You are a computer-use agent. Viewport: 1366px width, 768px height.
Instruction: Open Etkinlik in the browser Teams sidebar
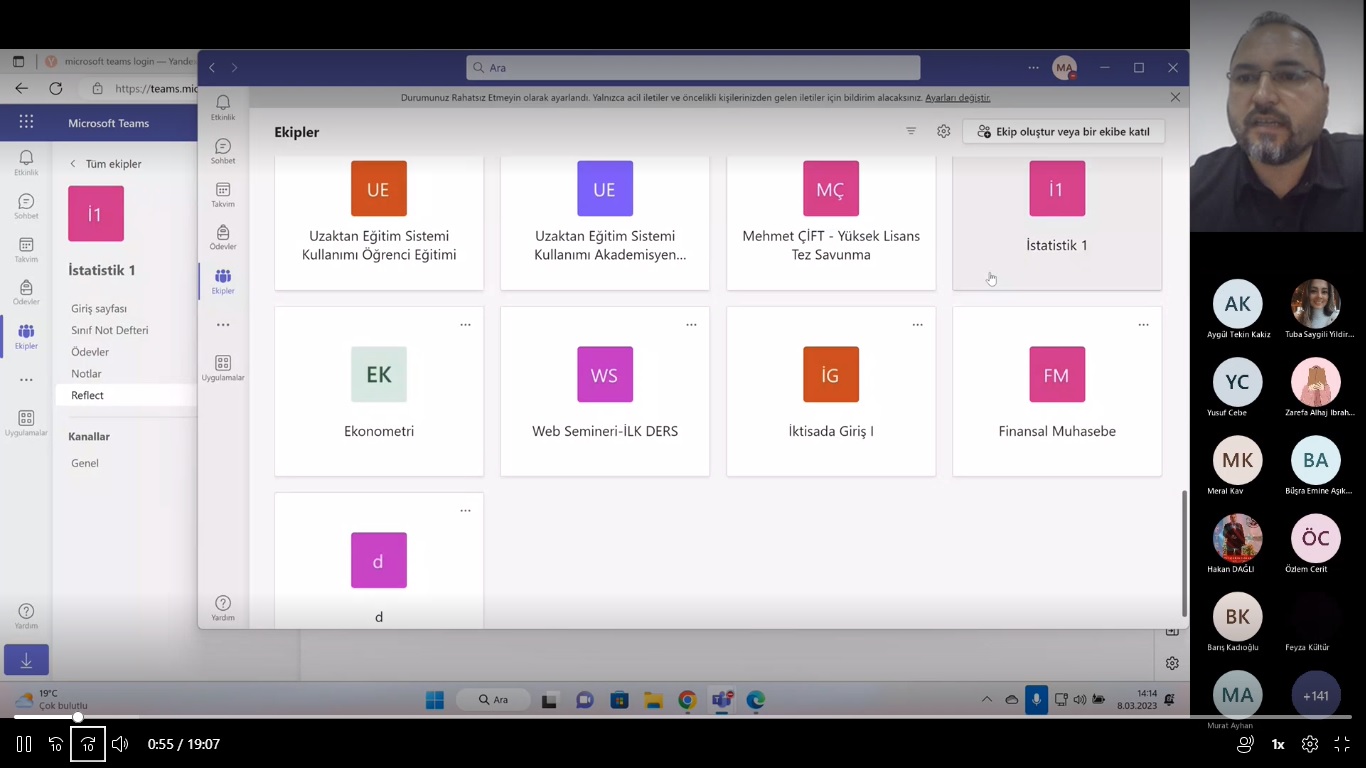click(x=26, y=163)
